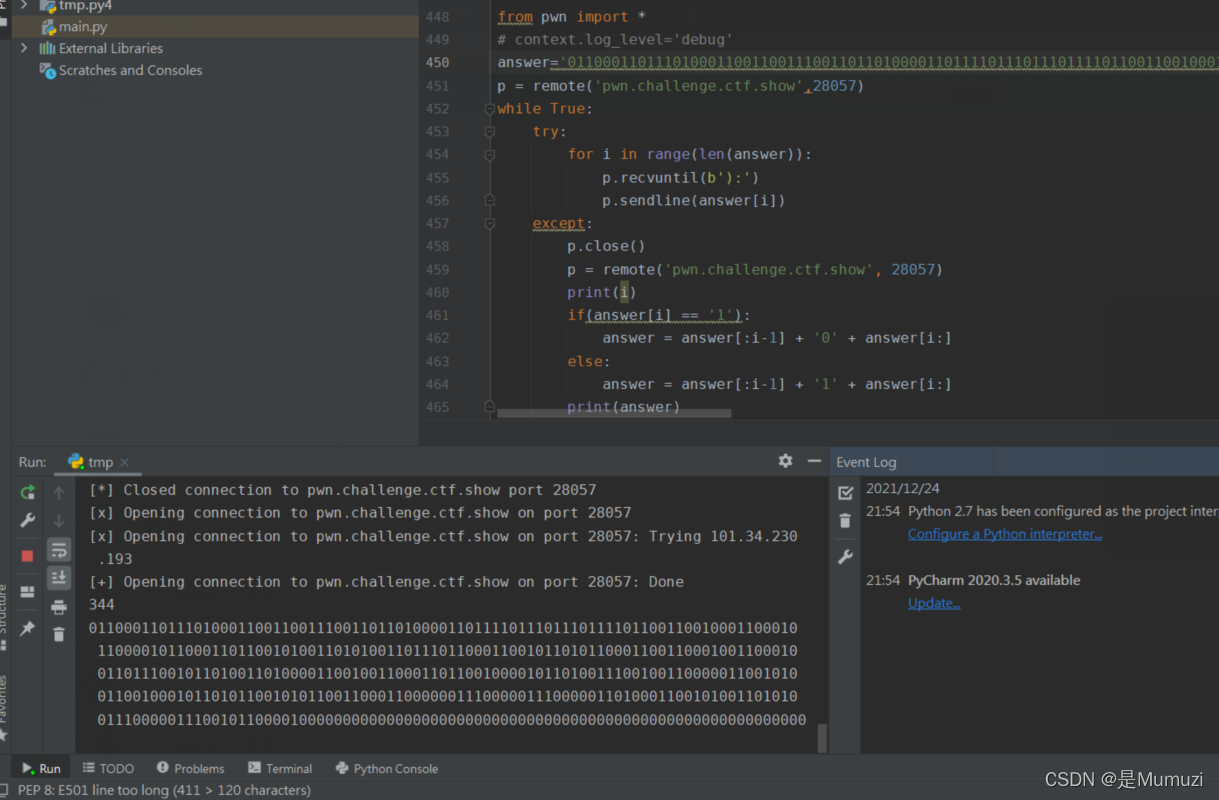
Task: Print the console output
Action: pos(59,607)
